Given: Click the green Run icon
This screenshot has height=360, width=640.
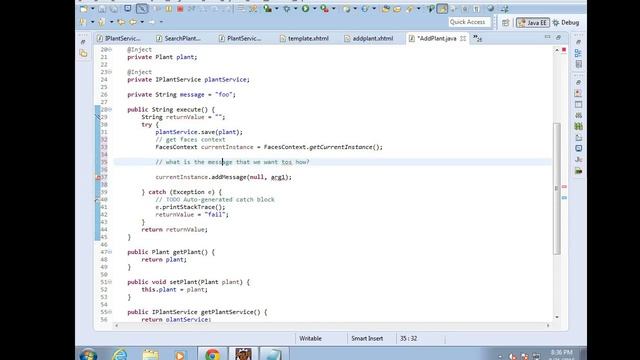Looking at the screenshot, I should pos(305,9).
